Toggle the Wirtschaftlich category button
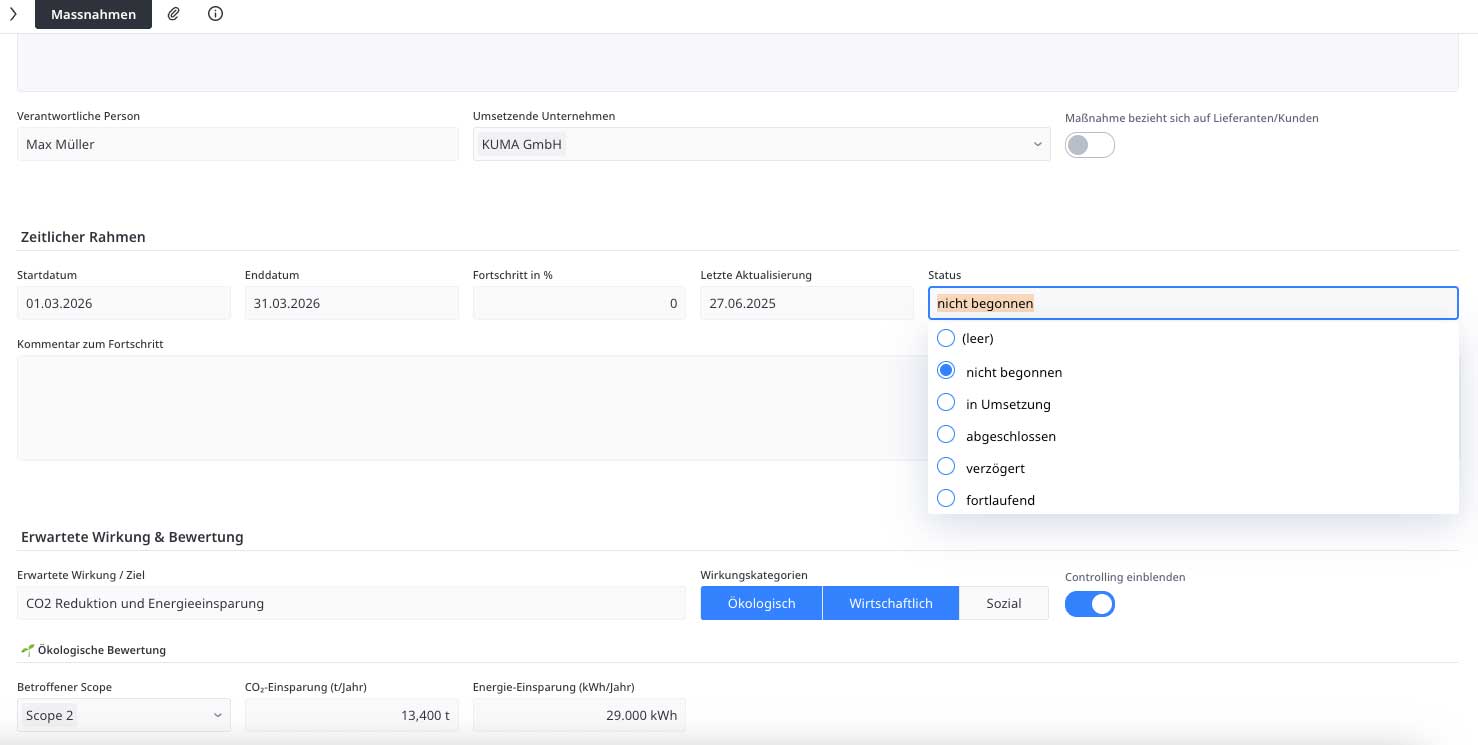The height and width of the screenshot is (745, 1478). (891, 603)
